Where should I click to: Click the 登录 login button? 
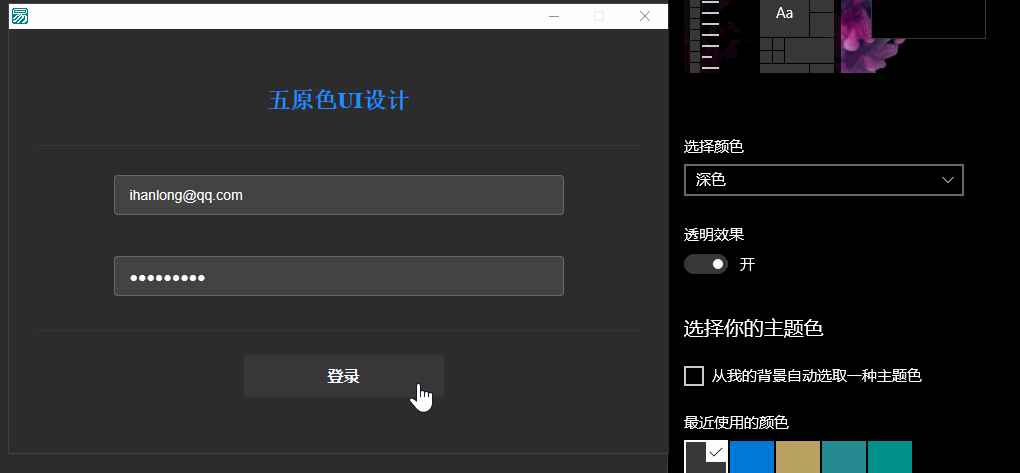343,376
